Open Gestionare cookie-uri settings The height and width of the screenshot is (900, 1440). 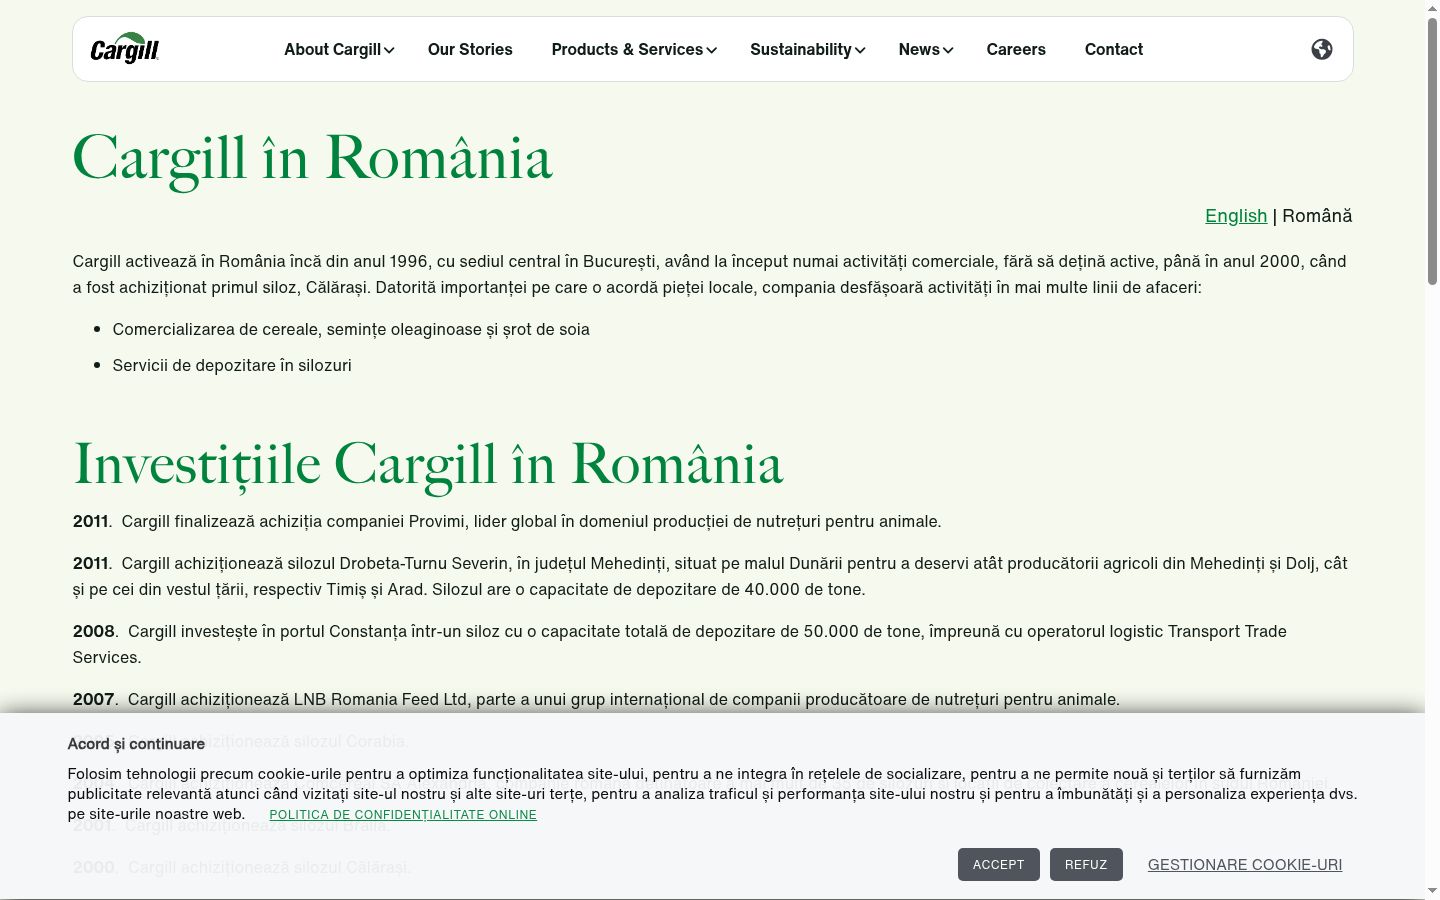1245,865
